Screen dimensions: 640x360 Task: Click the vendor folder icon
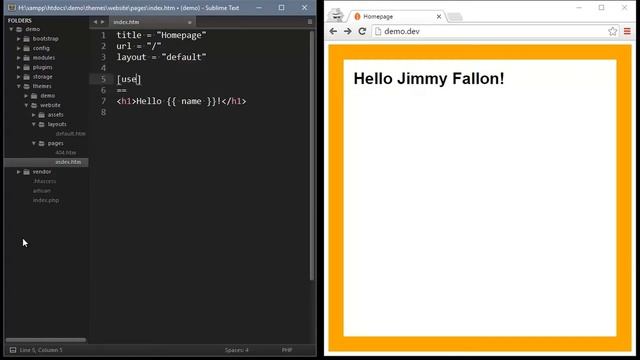pos(27,172)
